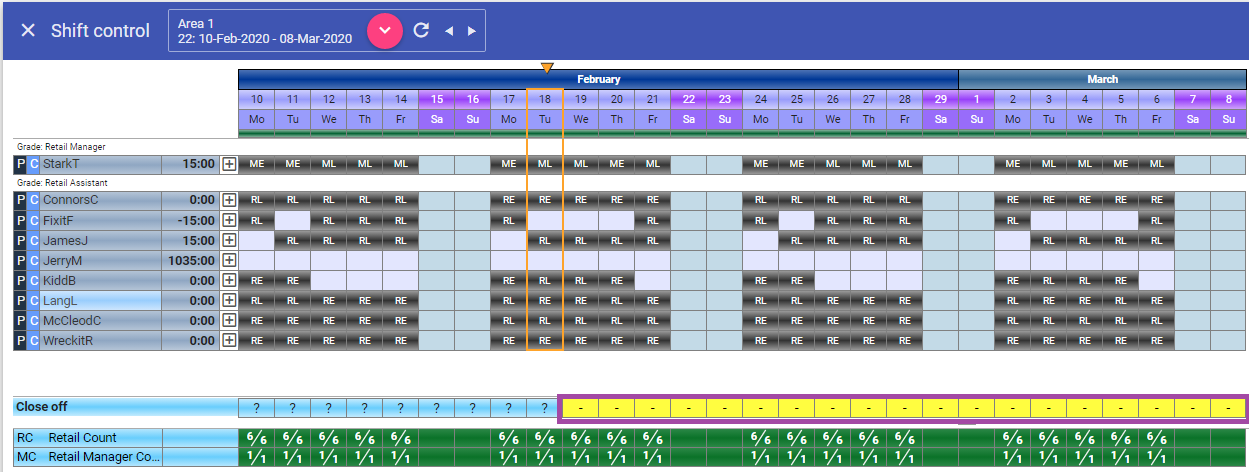The height and width of the screenshot is (472, 1249).
Task: Open the pink period dropdown button
Action: click(384, 31)
